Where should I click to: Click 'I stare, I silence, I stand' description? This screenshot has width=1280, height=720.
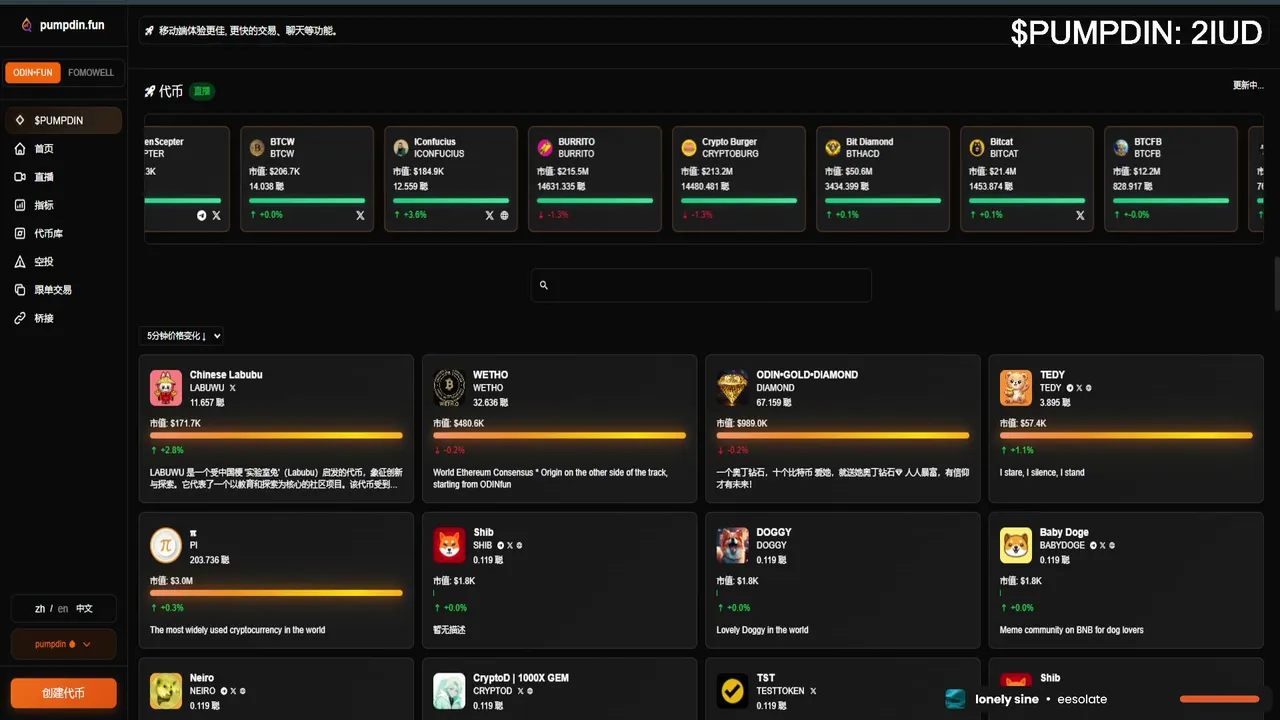(1042, 472)
